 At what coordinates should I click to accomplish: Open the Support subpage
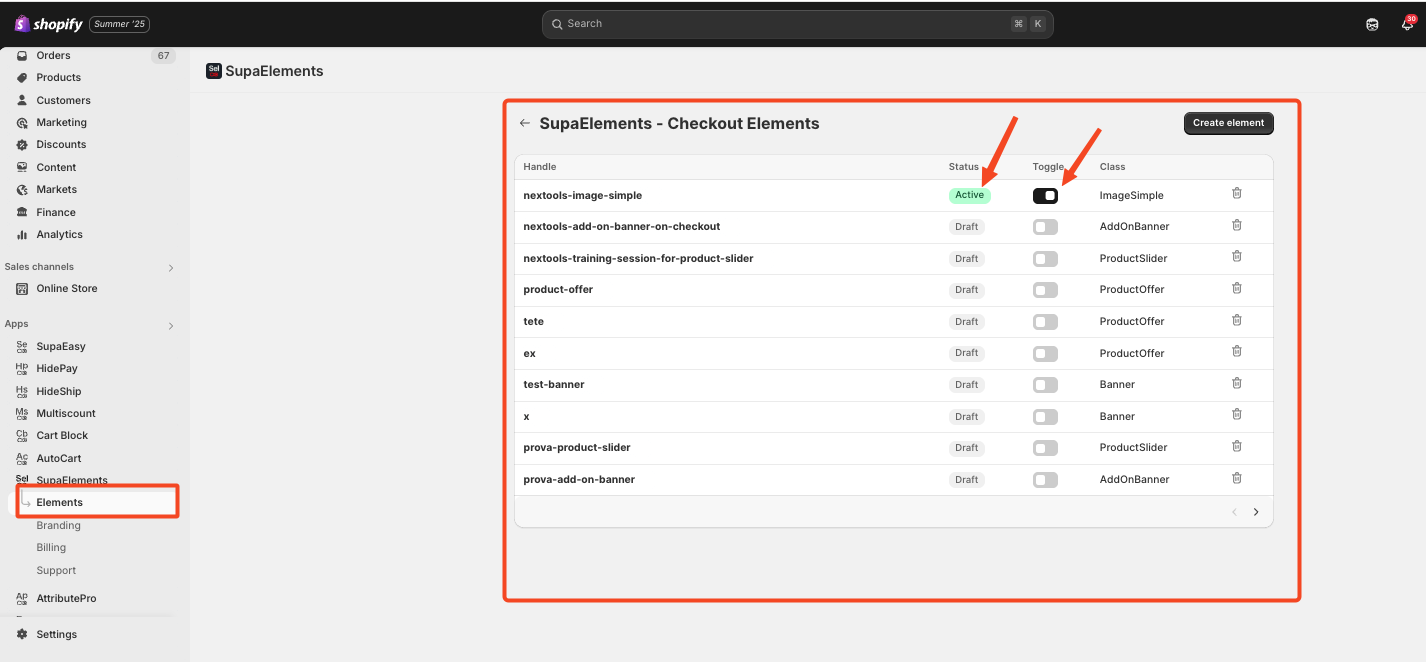56,570
